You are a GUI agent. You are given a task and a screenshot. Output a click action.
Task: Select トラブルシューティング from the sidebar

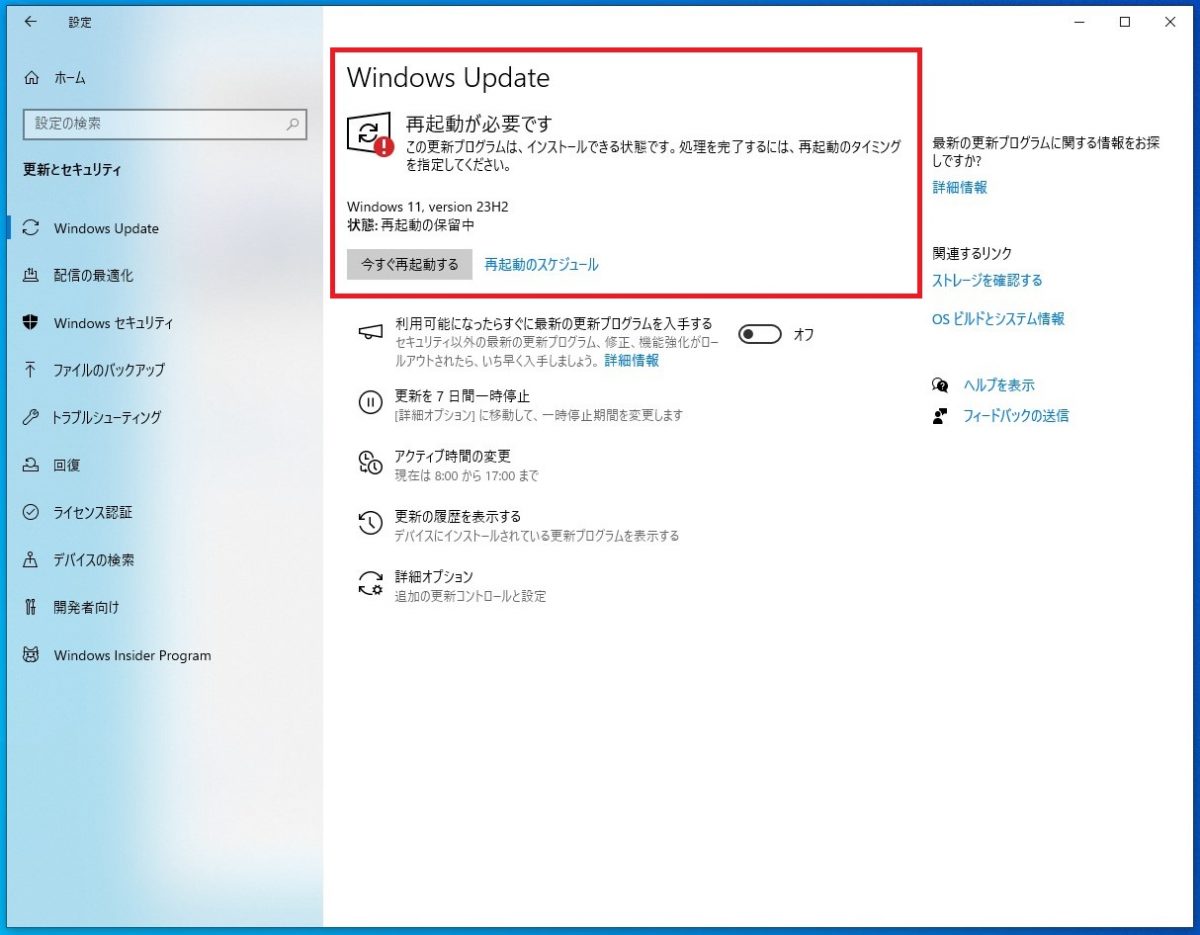click(107, 417)
